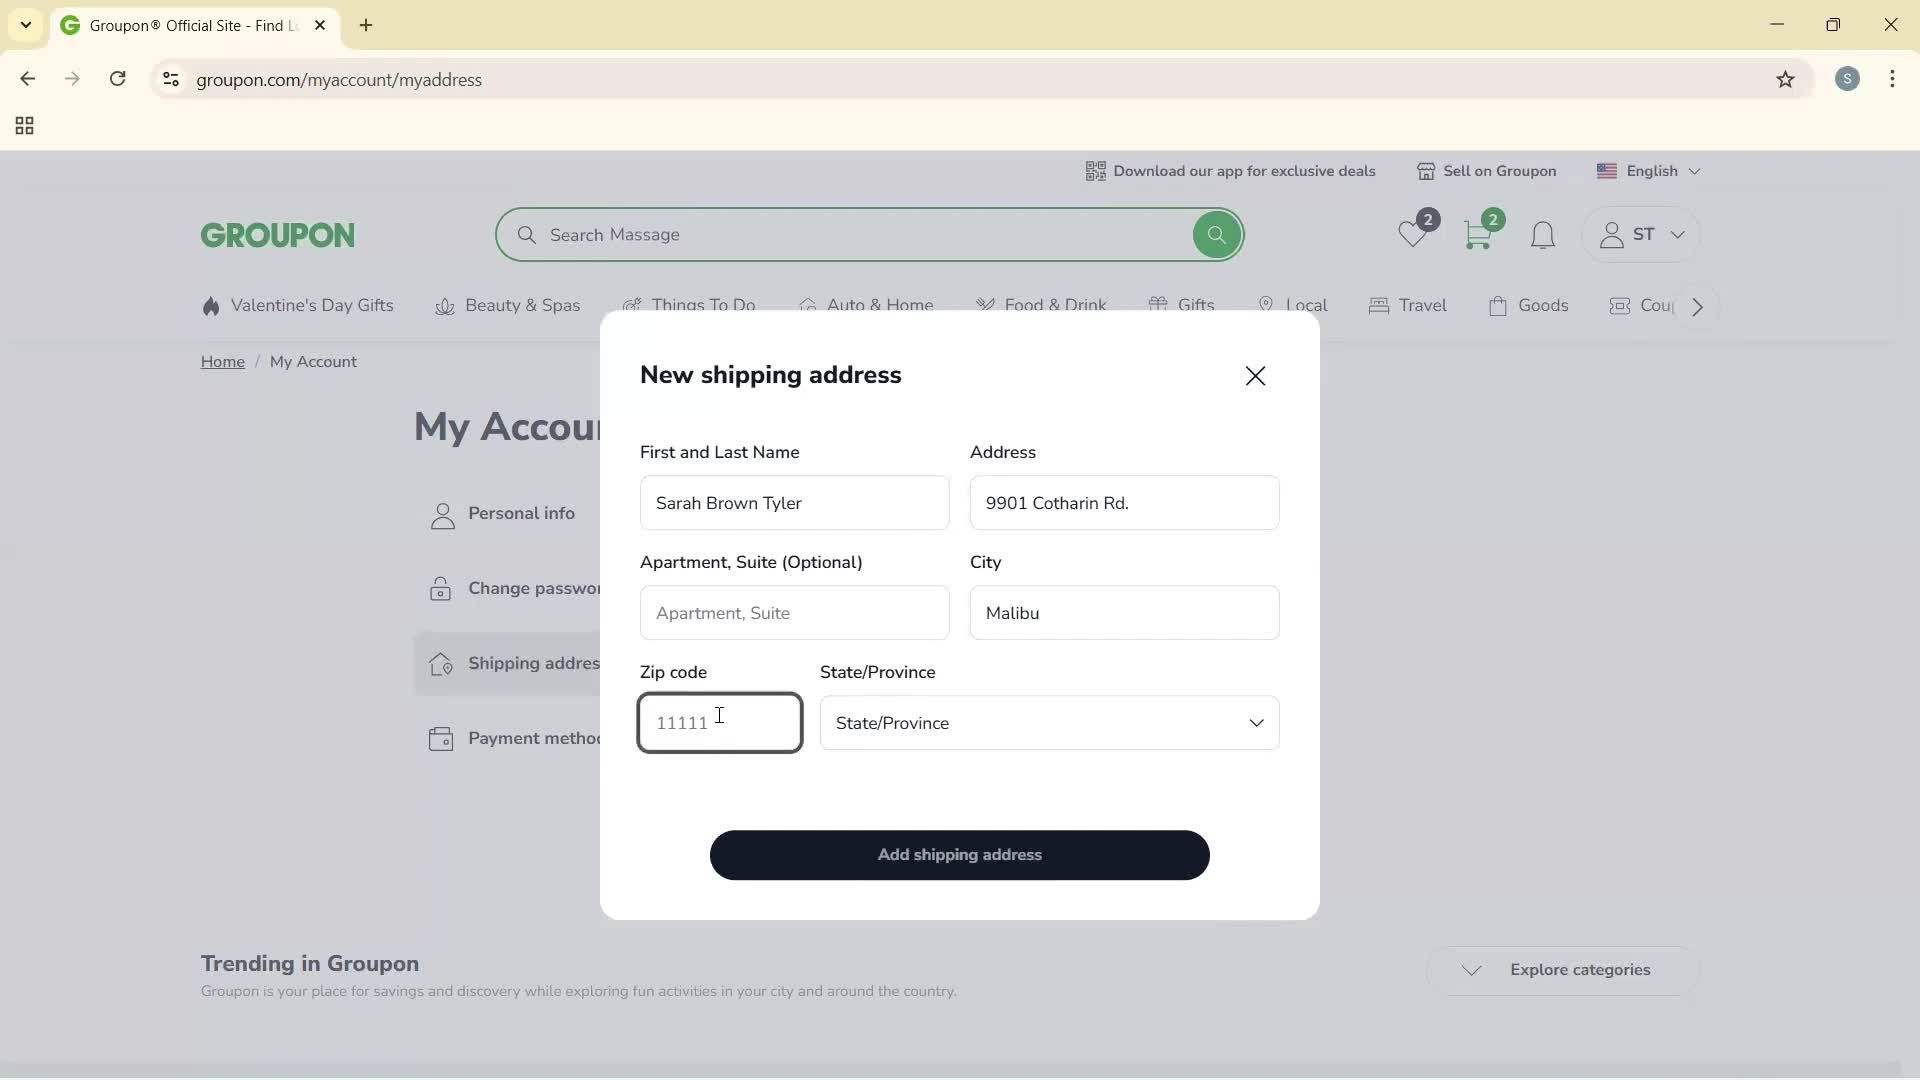Click the search magnifier button
The height and width of the screenshot is (1080, 1920).
click(1216, 234)
